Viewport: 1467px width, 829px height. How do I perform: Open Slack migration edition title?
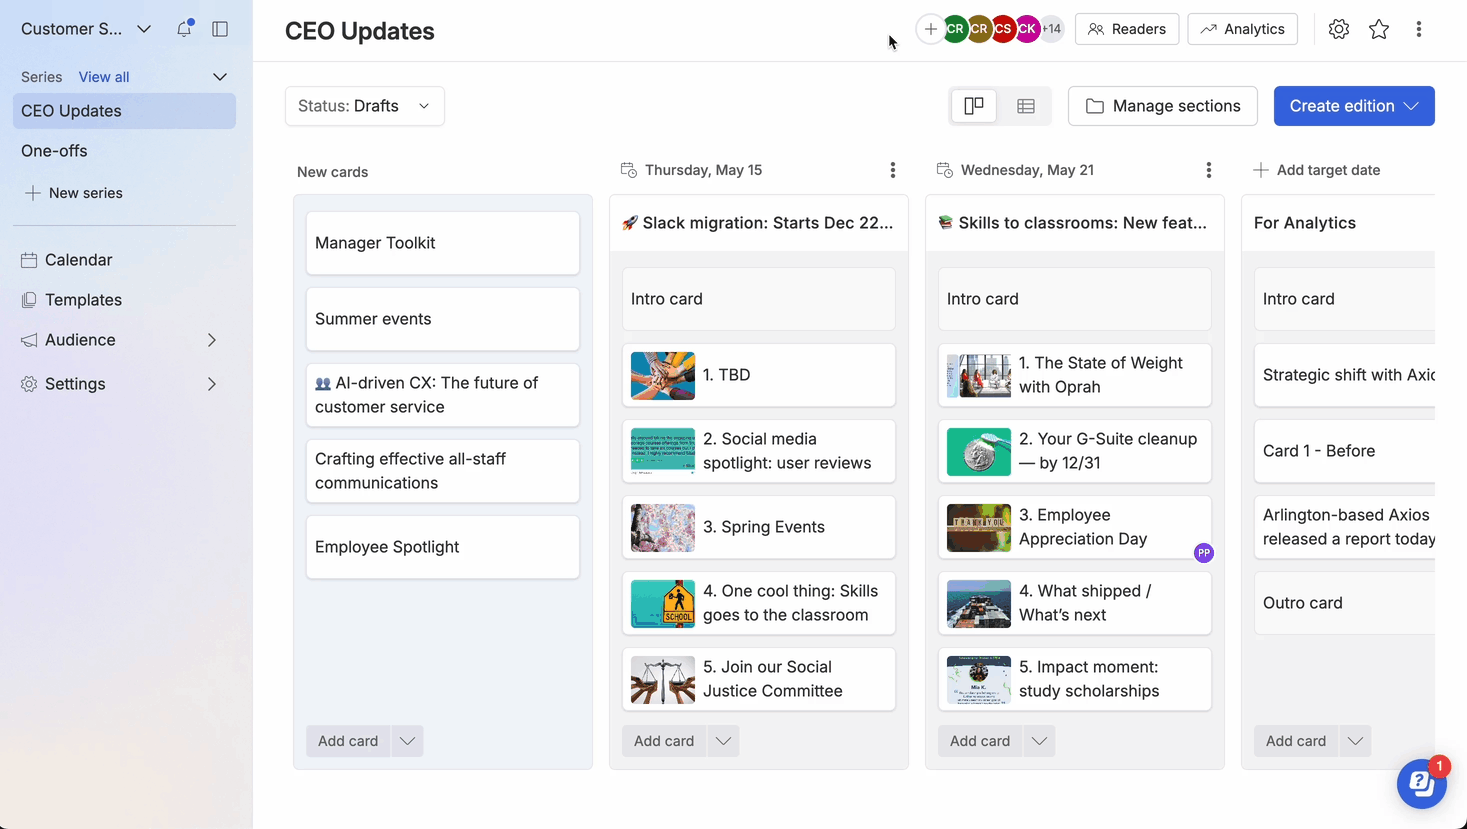[758, 223]
